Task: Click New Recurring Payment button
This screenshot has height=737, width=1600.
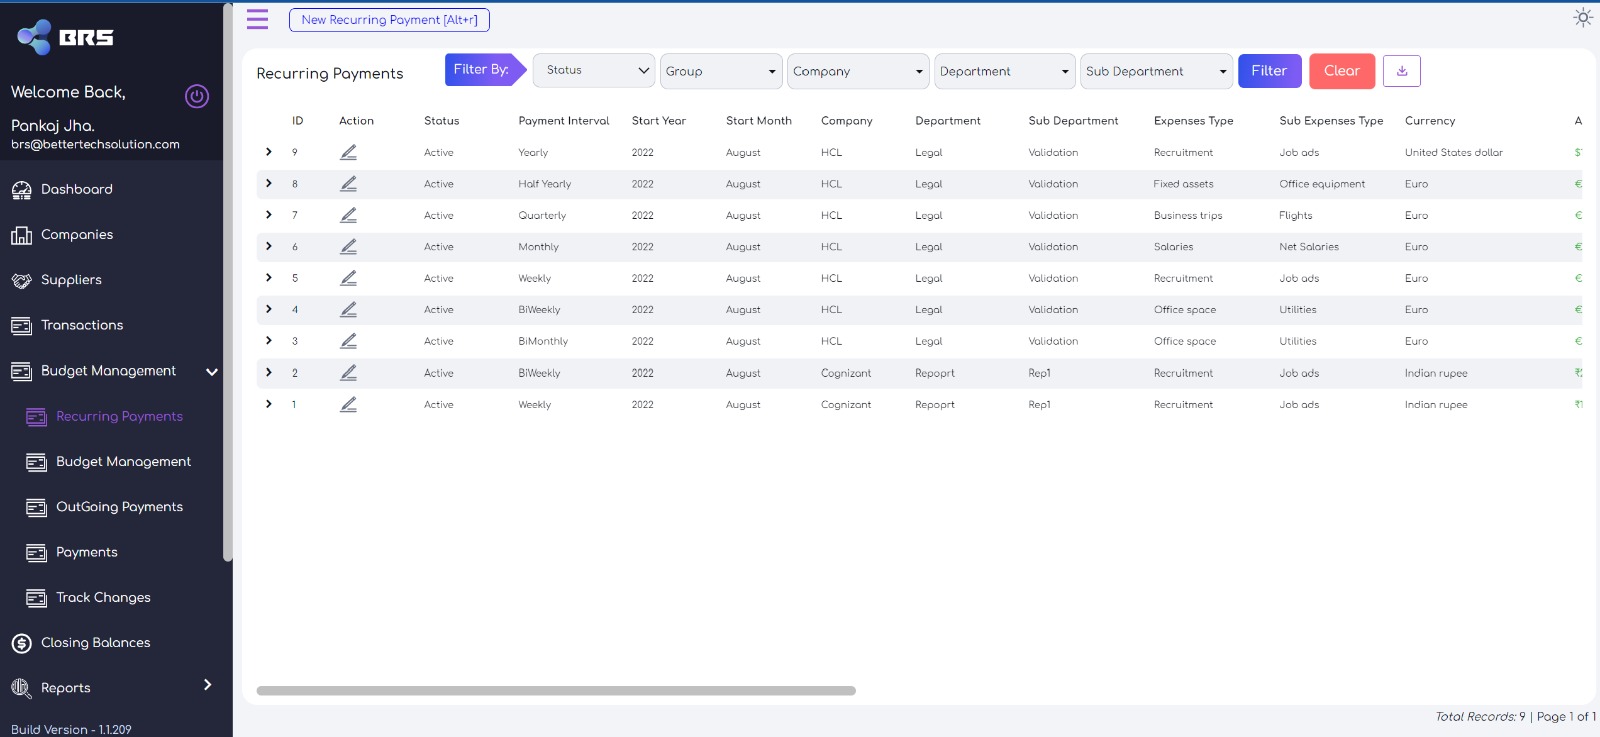Action: pyautogui.click(x=389, y=20)
